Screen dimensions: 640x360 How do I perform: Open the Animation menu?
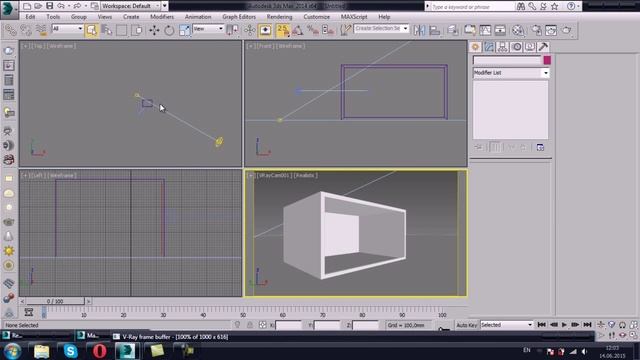tap(198, 17)
